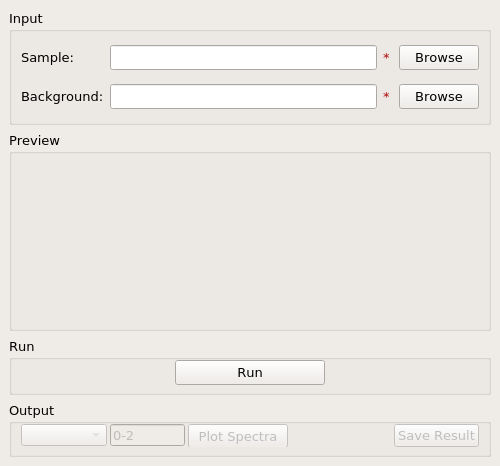Click Save Result button
This screenshot has height=466, width=500.
tap(436, 435)
